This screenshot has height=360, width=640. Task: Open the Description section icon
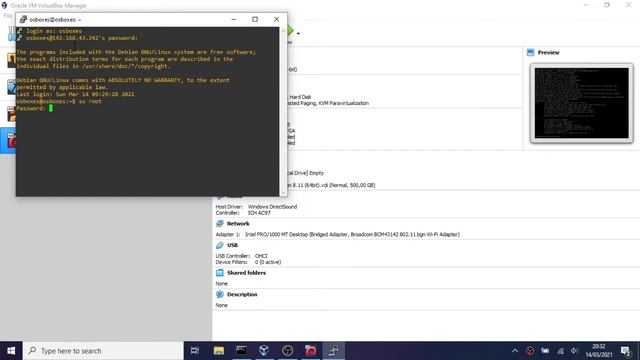pos(220,294)
